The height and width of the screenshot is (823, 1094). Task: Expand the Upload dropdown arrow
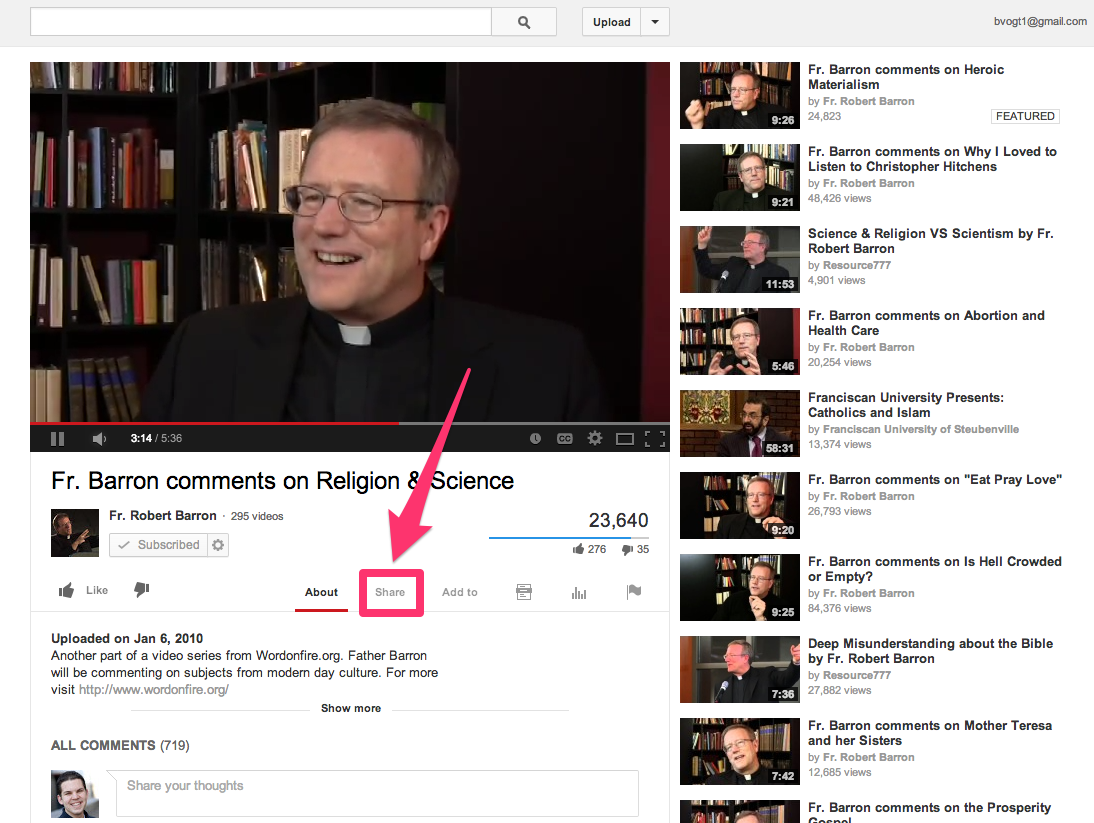[655, 22]
